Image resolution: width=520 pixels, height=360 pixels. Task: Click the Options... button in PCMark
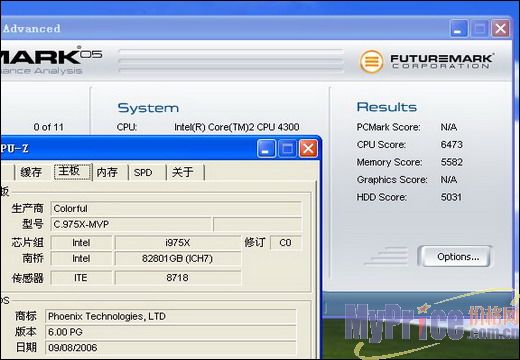[x=455, y=256]
